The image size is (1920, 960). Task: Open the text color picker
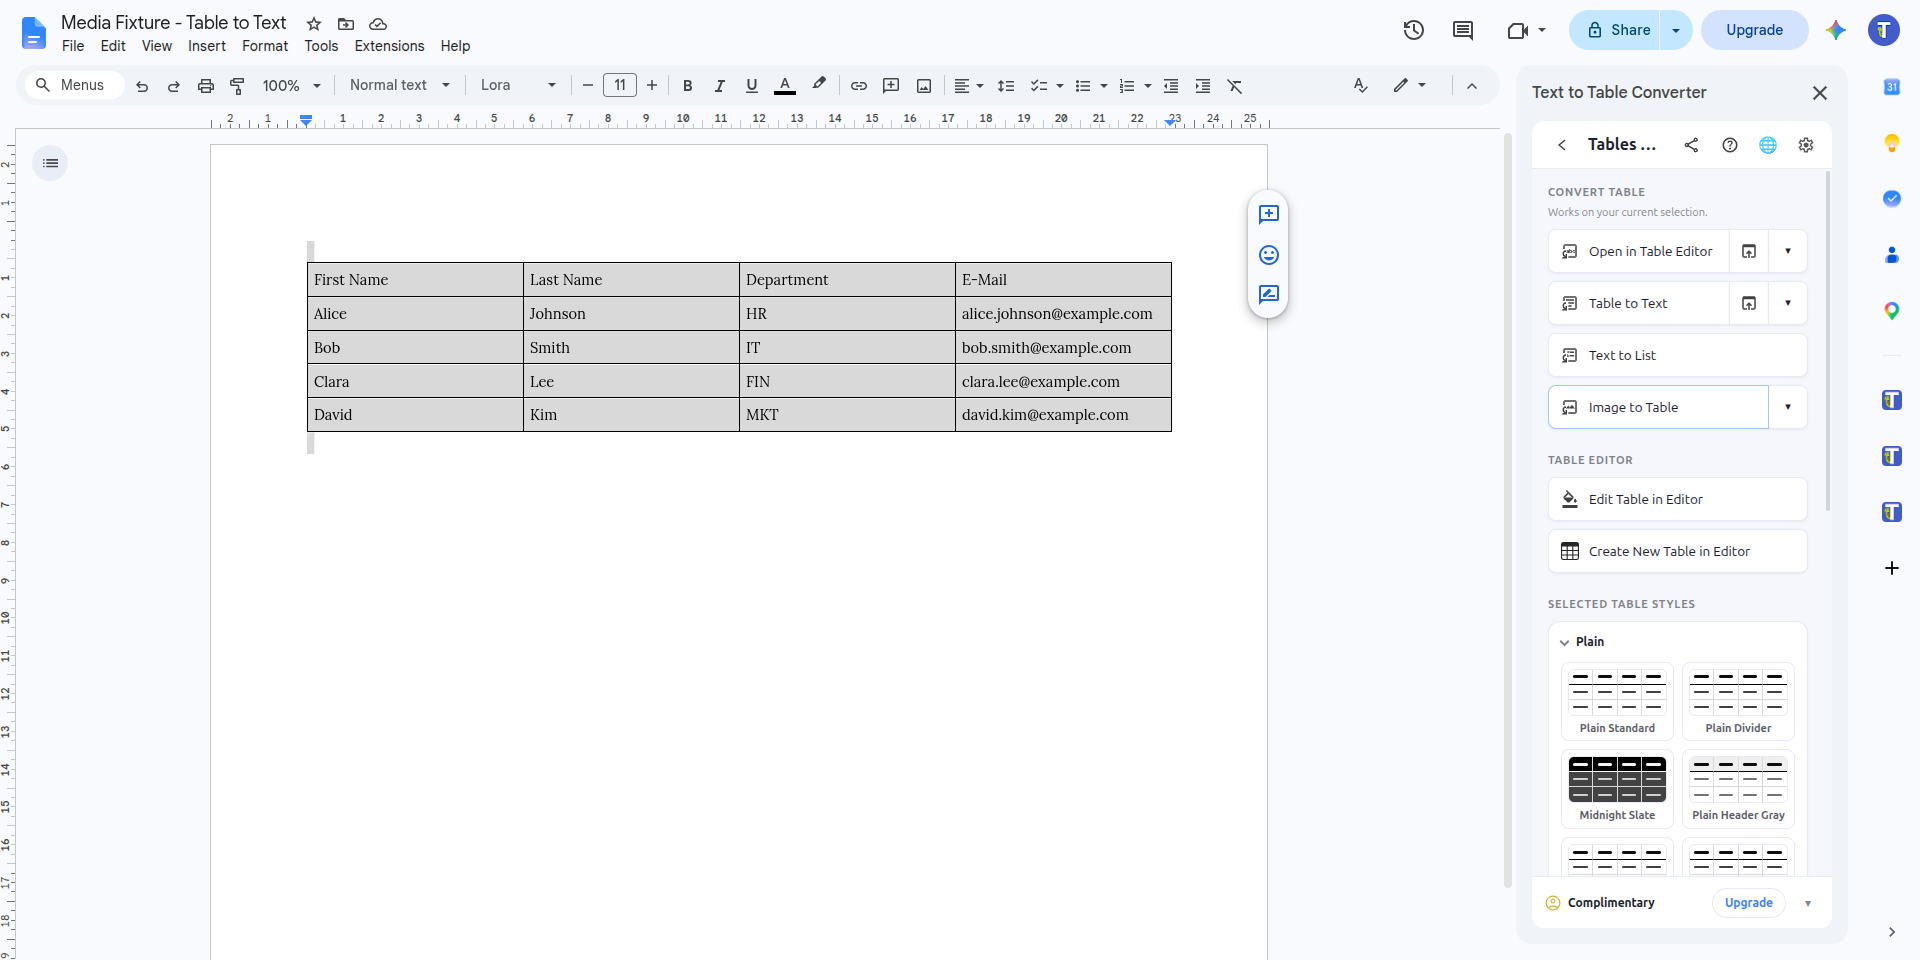(785, 86)
